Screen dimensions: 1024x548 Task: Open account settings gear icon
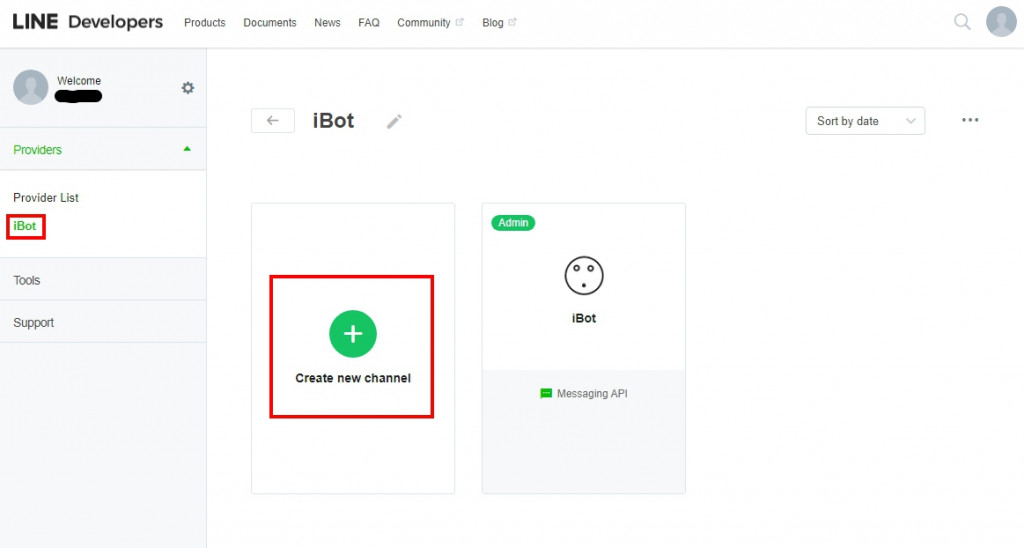187,88
